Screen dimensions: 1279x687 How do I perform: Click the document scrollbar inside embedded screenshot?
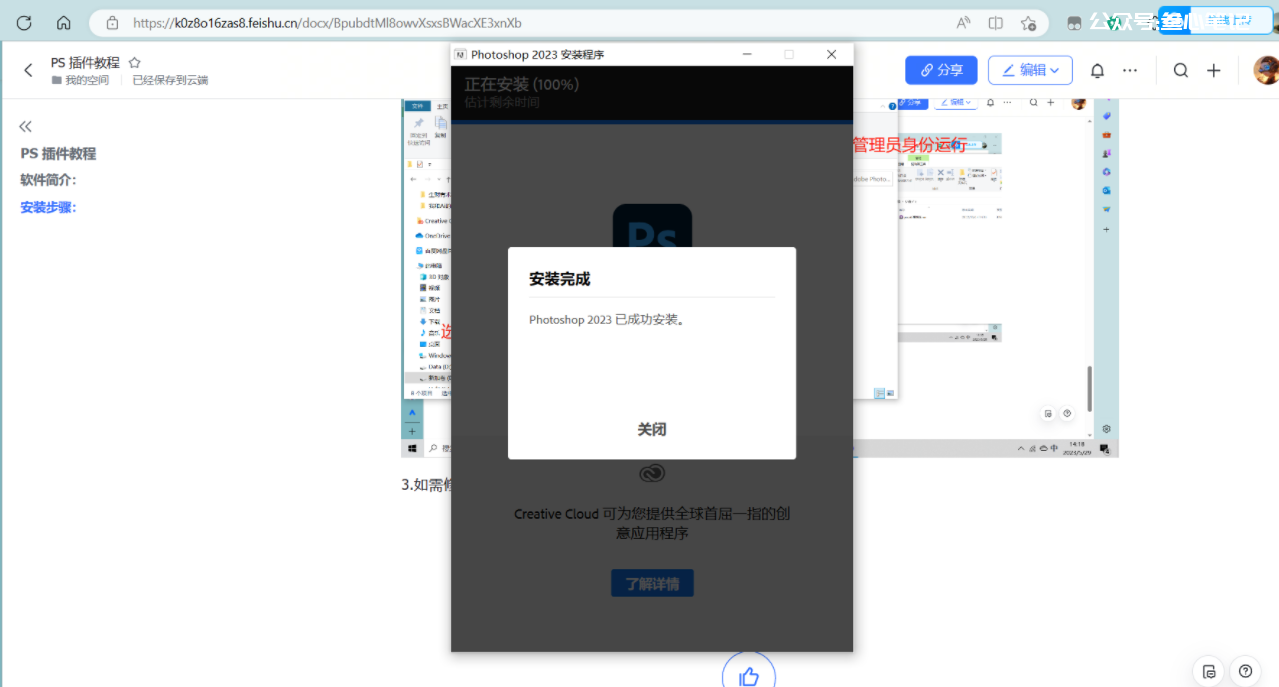point(1090,388)
